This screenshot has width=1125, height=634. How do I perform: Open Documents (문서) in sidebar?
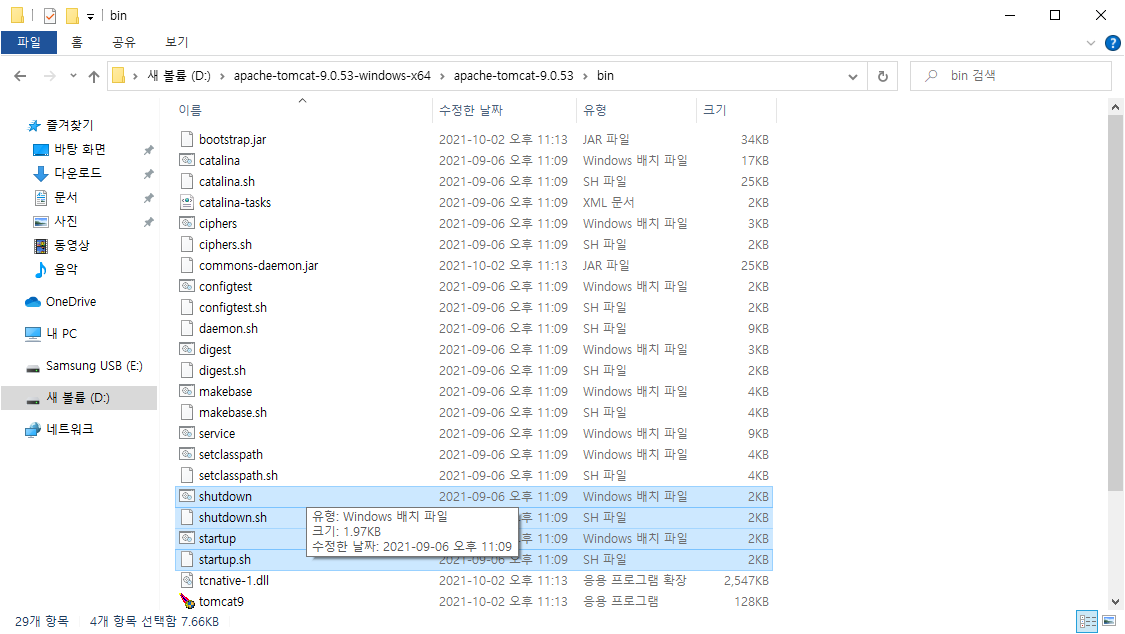click(65, 197)
